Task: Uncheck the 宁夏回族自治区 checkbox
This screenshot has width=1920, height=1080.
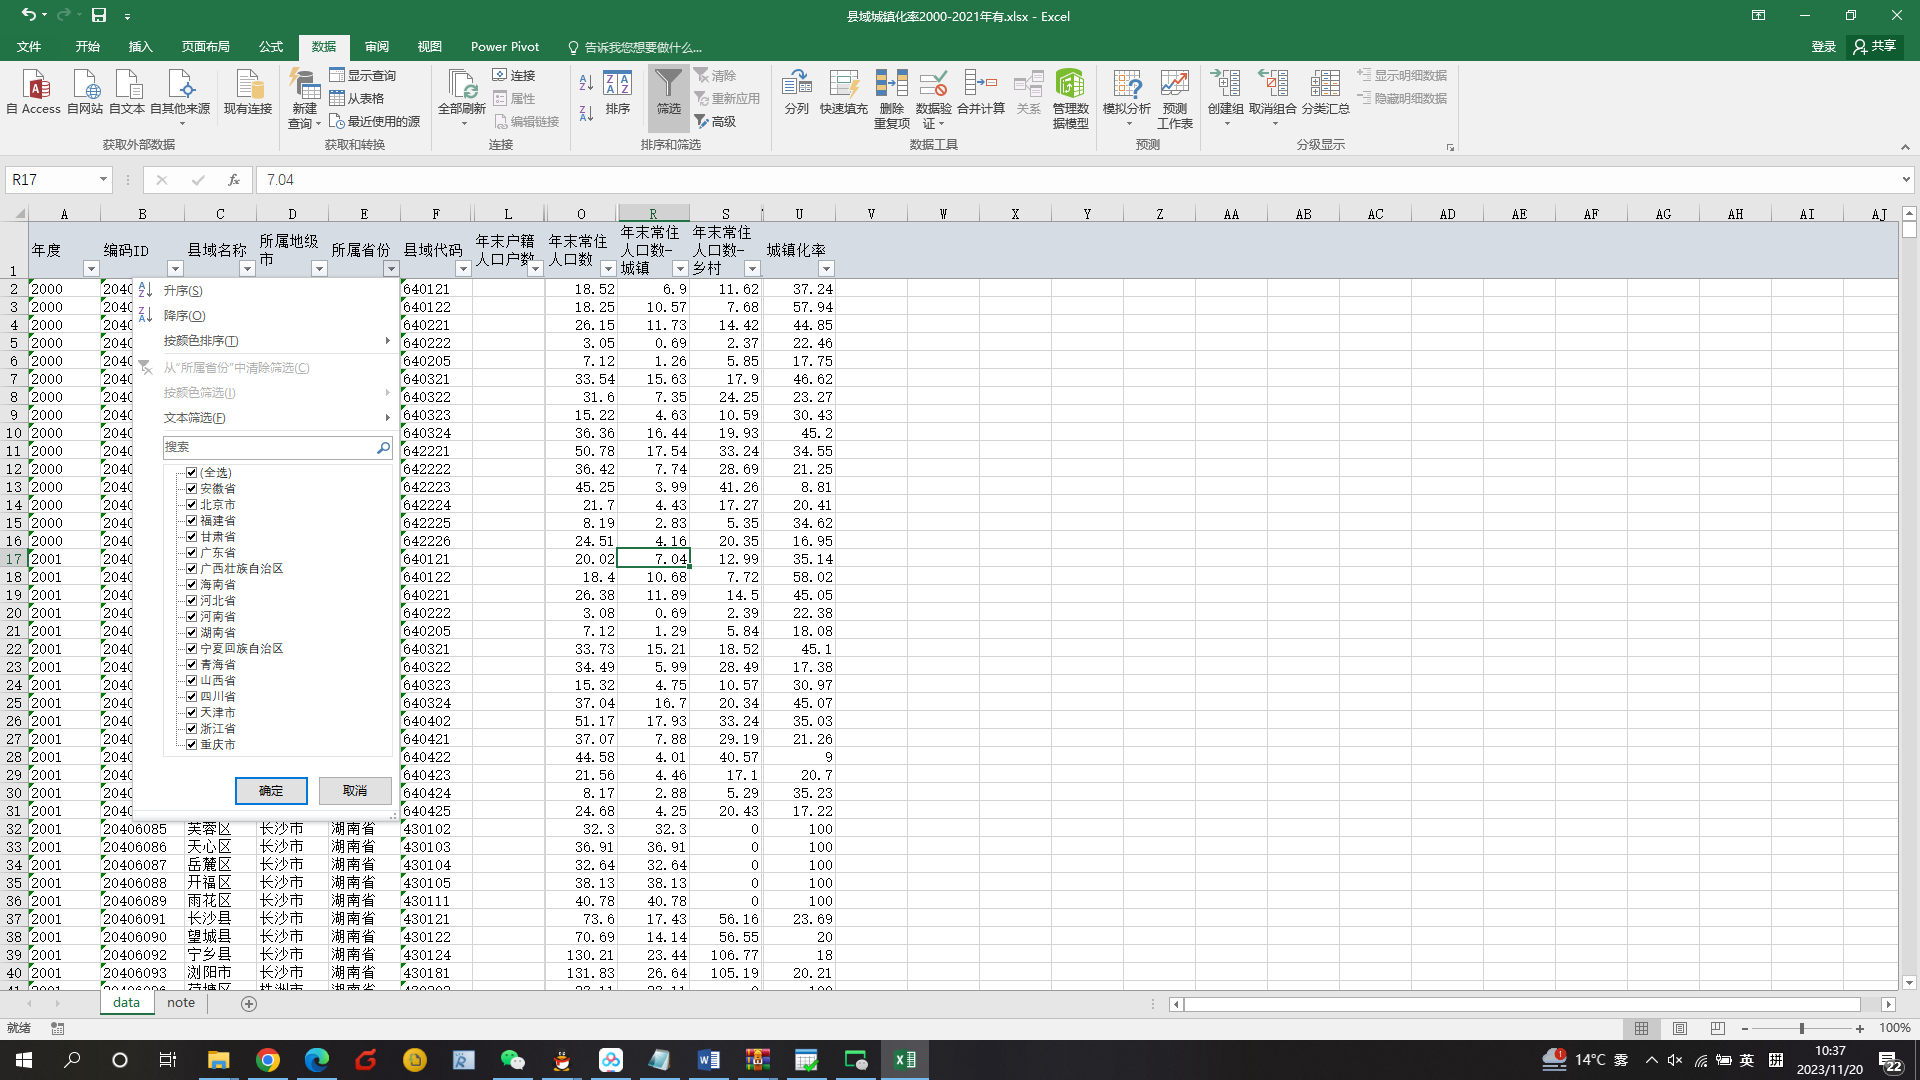Action: [x=192, y=649]
